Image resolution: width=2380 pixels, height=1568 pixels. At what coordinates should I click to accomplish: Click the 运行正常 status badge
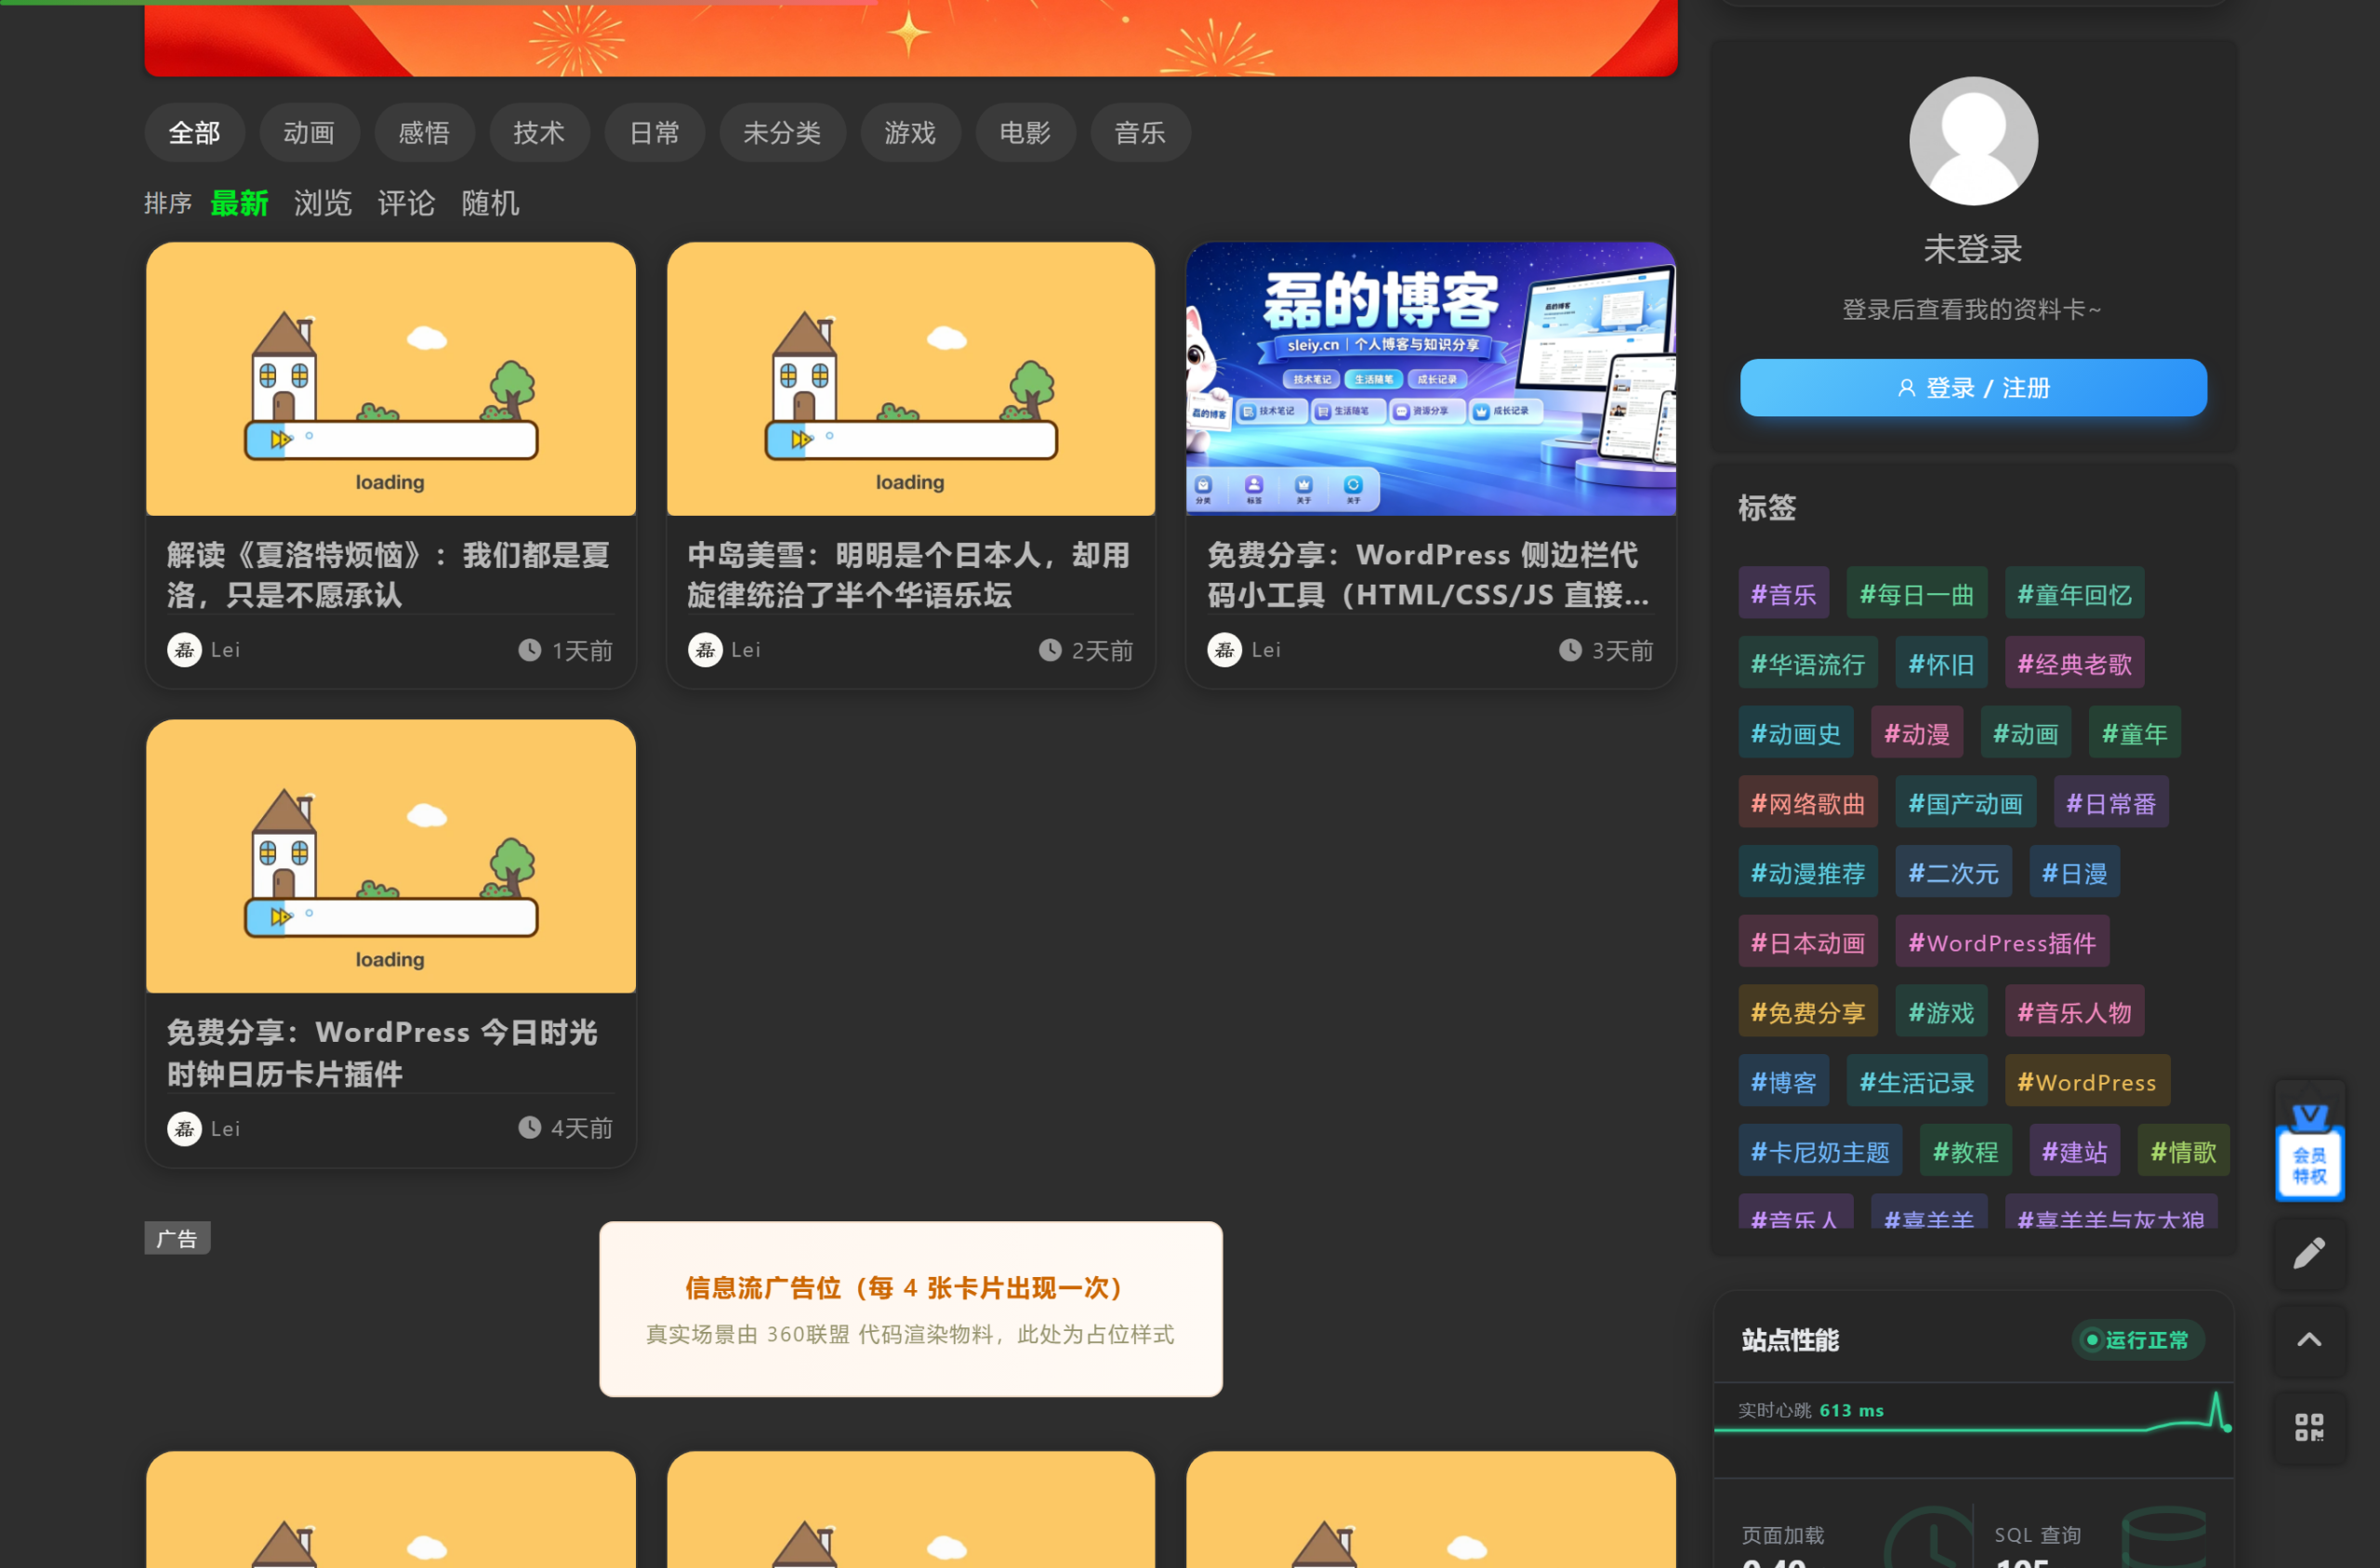tap(2137, 1340)
